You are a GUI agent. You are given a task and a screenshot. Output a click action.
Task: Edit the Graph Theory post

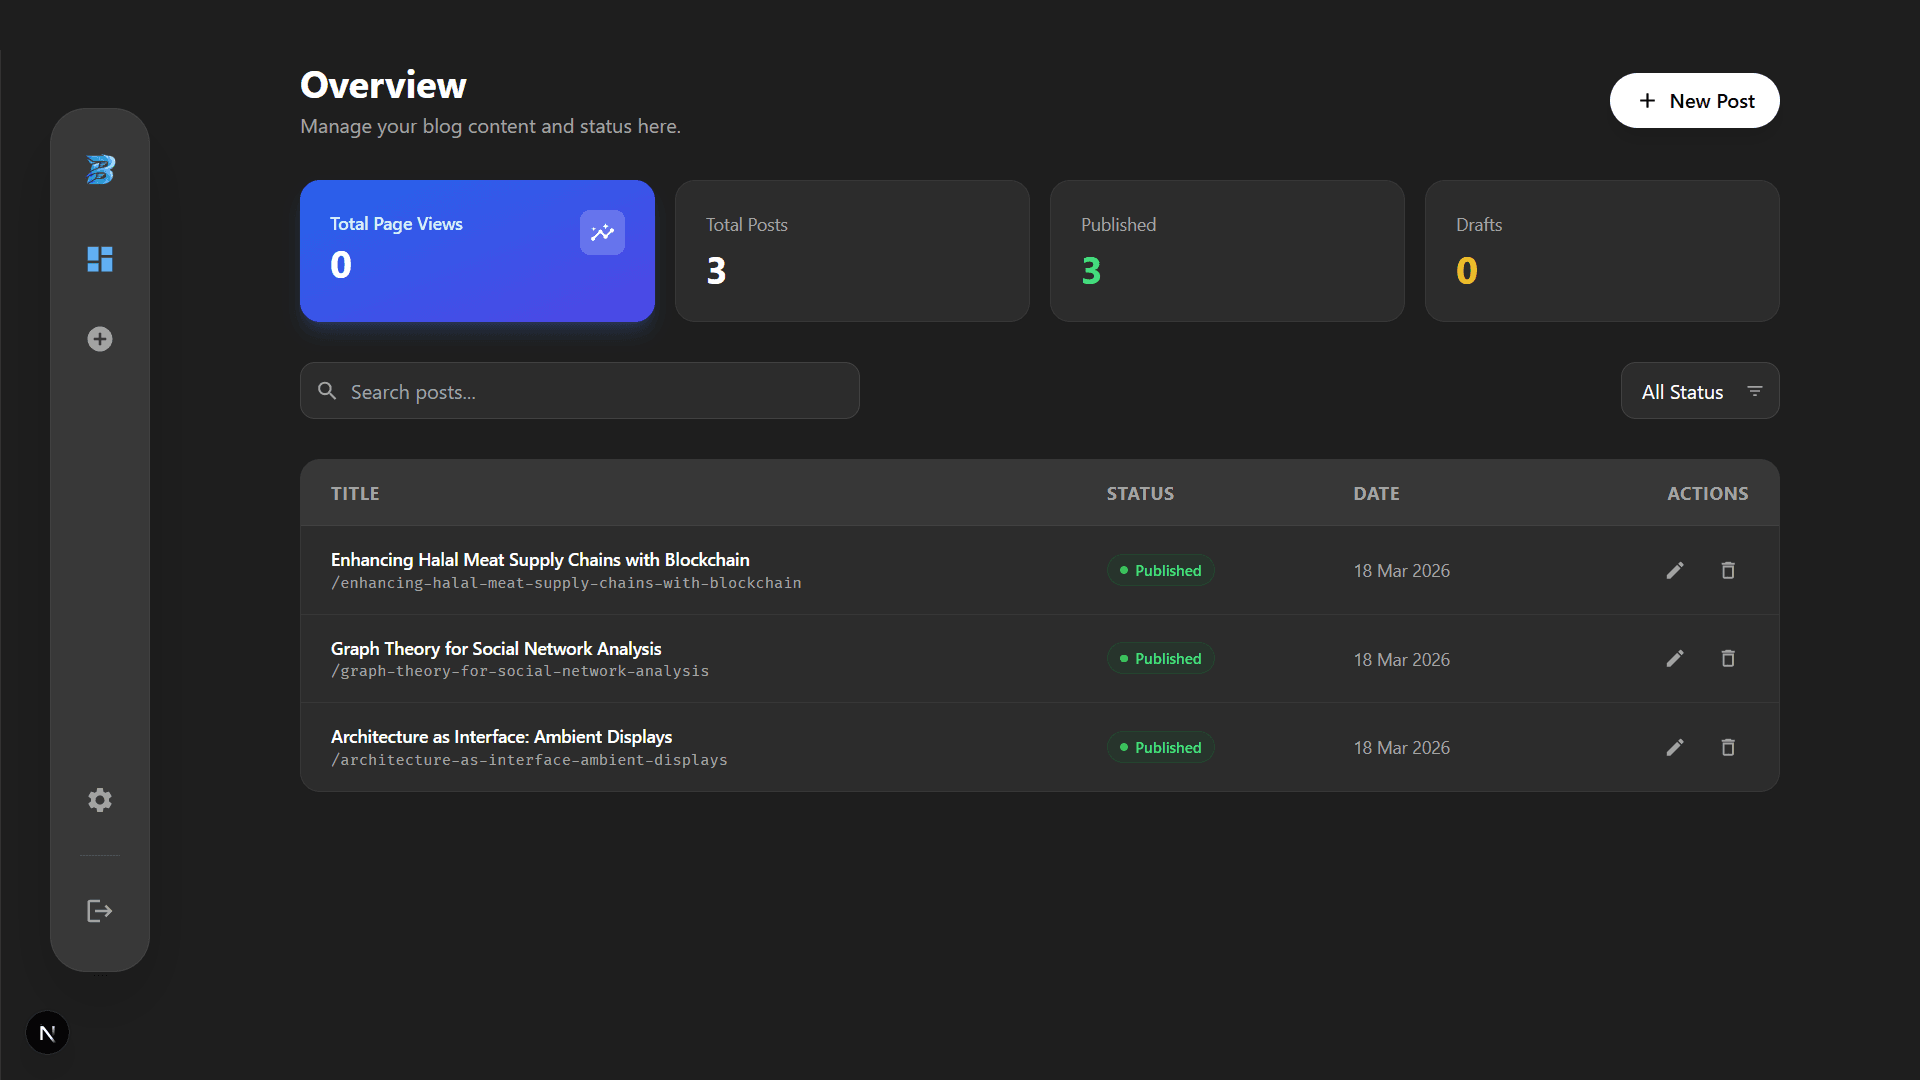[x=1675, y=659]
